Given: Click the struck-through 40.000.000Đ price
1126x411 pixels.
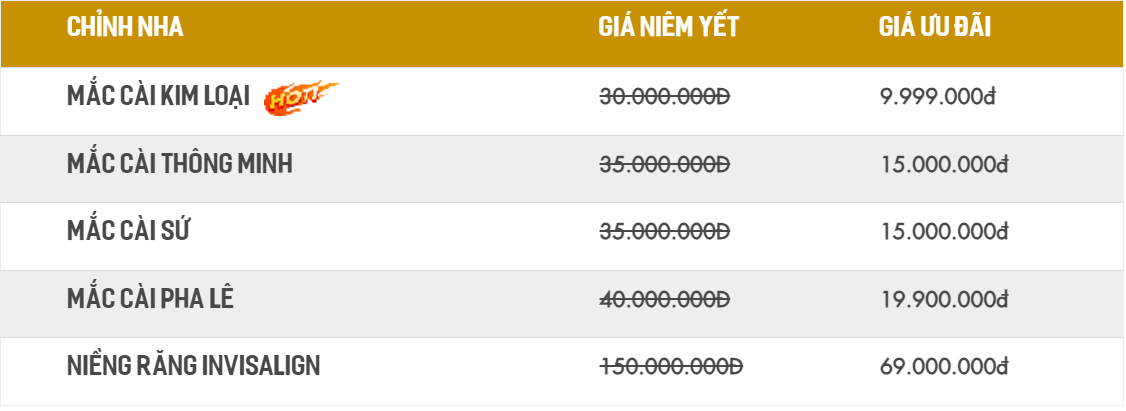Looking at the screenshot, I should (665, 299).
